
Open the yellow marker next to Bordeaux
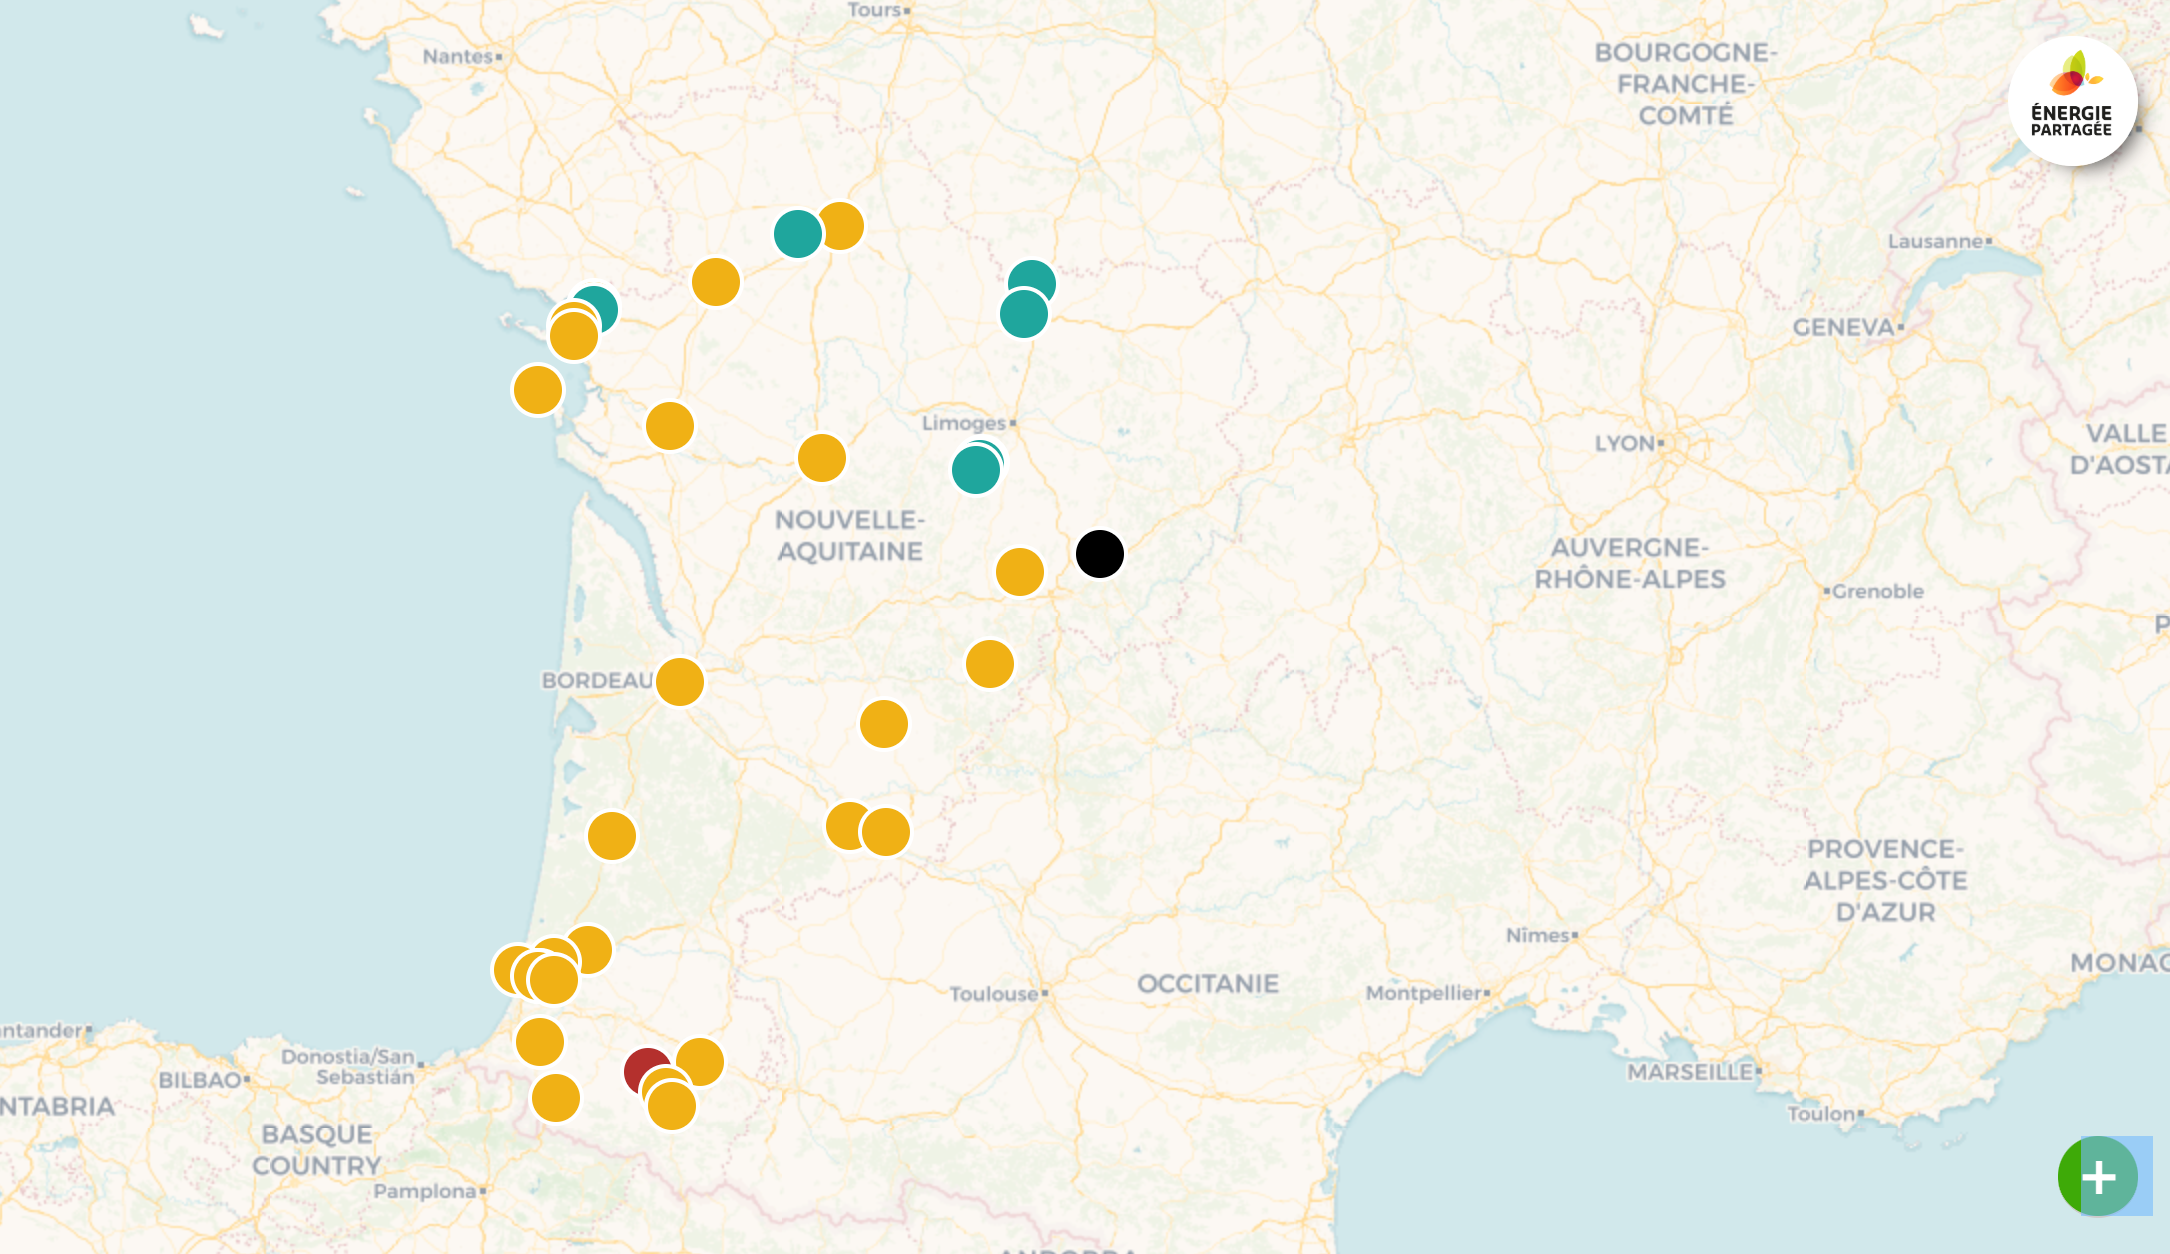click(x=681, y=683)
